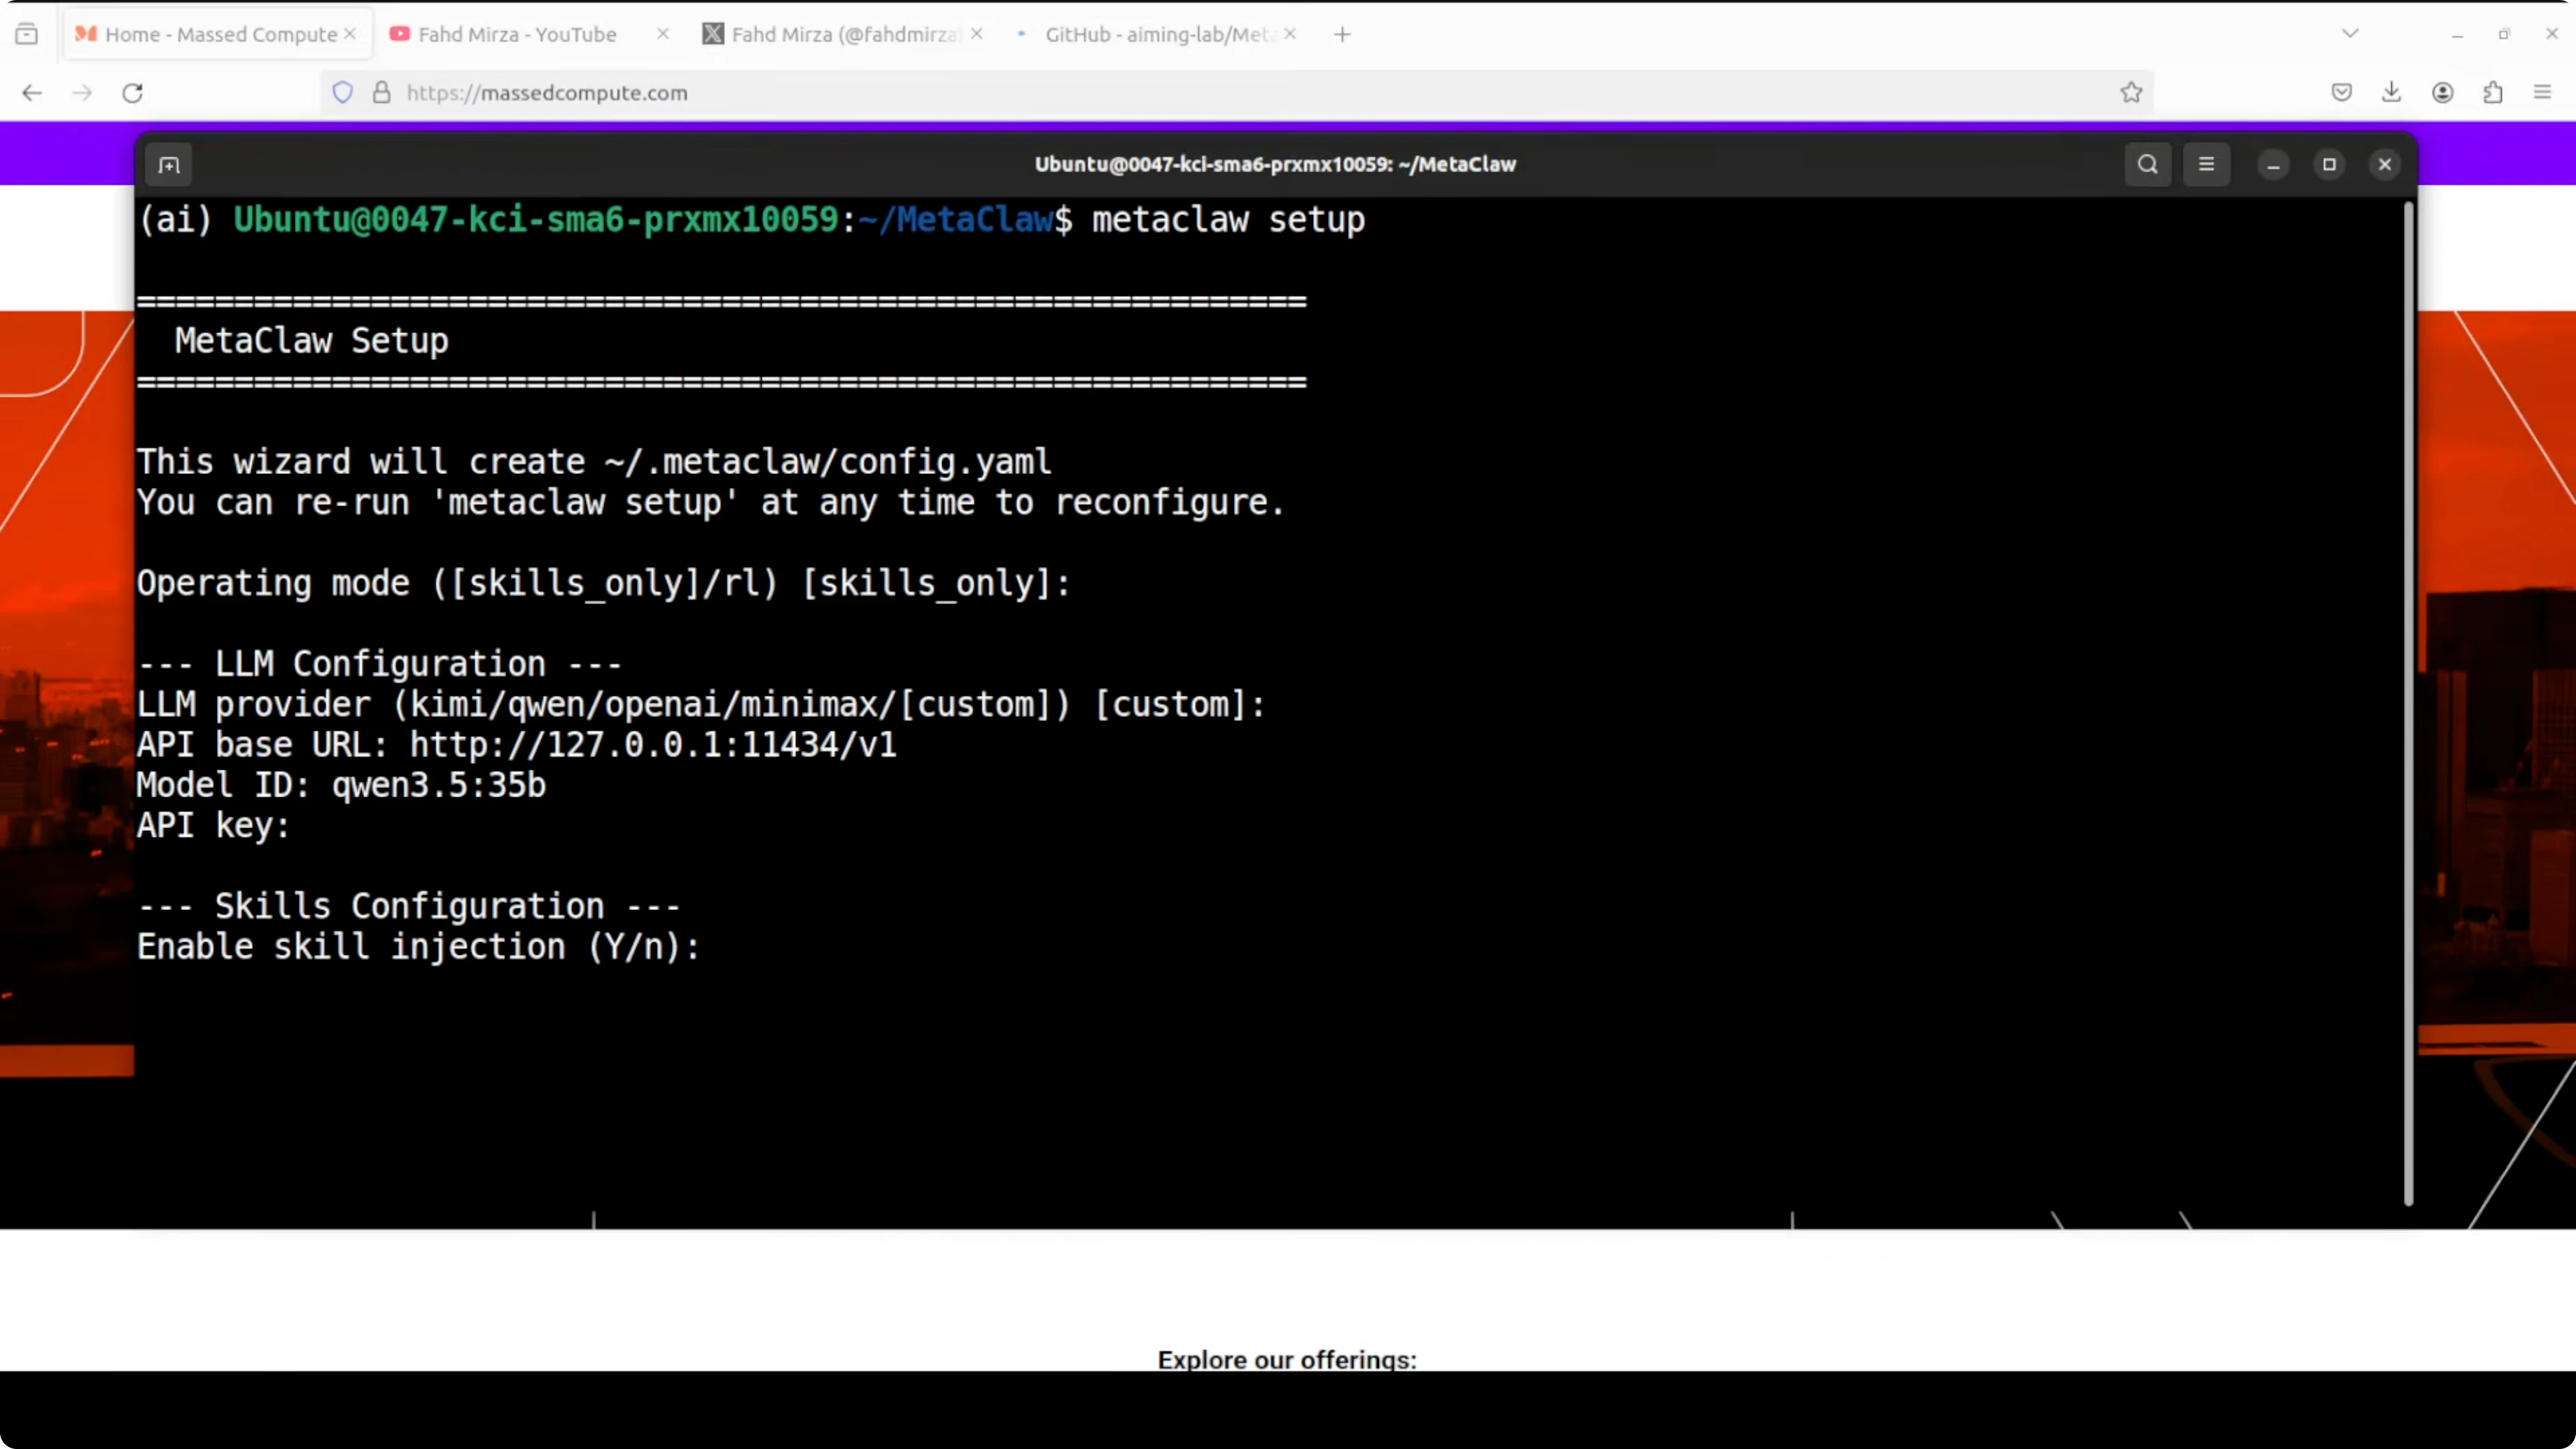Click the tracking protection shield icon
The image size is (2576, 1449).
pyautogui.click(x=343, y=92)
